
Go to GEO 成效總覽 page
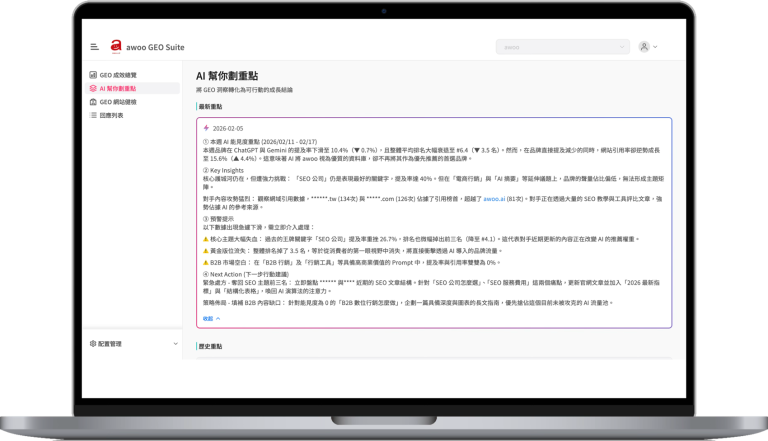pos(122,75)
